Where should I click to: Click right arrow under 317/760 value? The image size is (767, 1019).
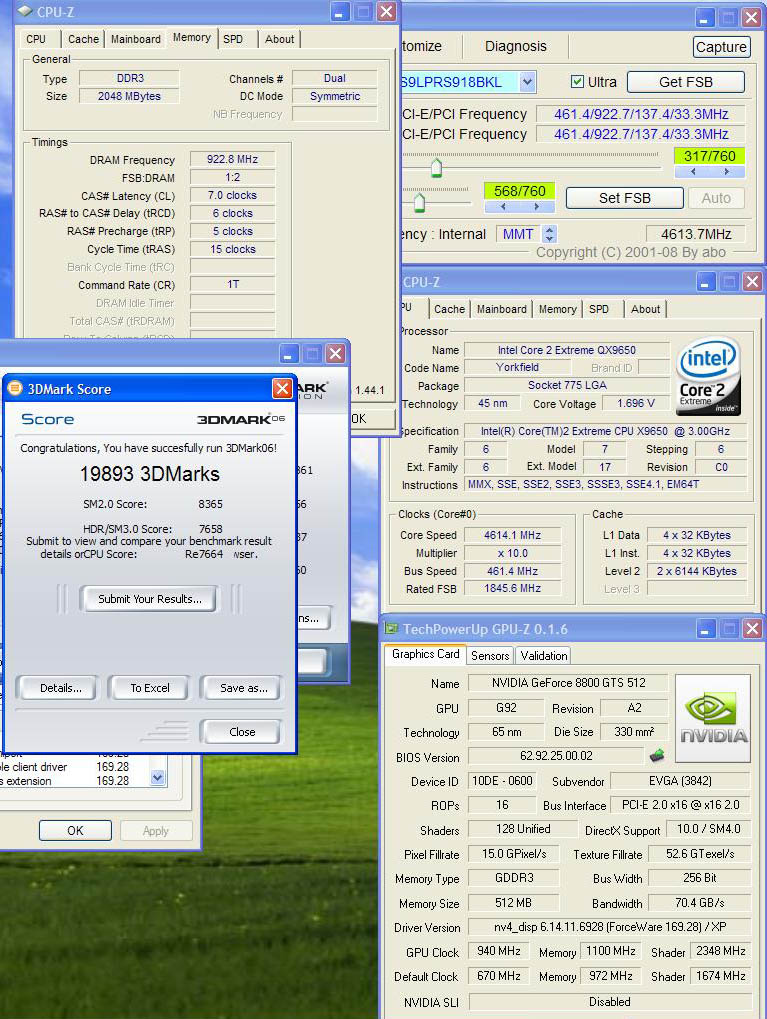727,172
